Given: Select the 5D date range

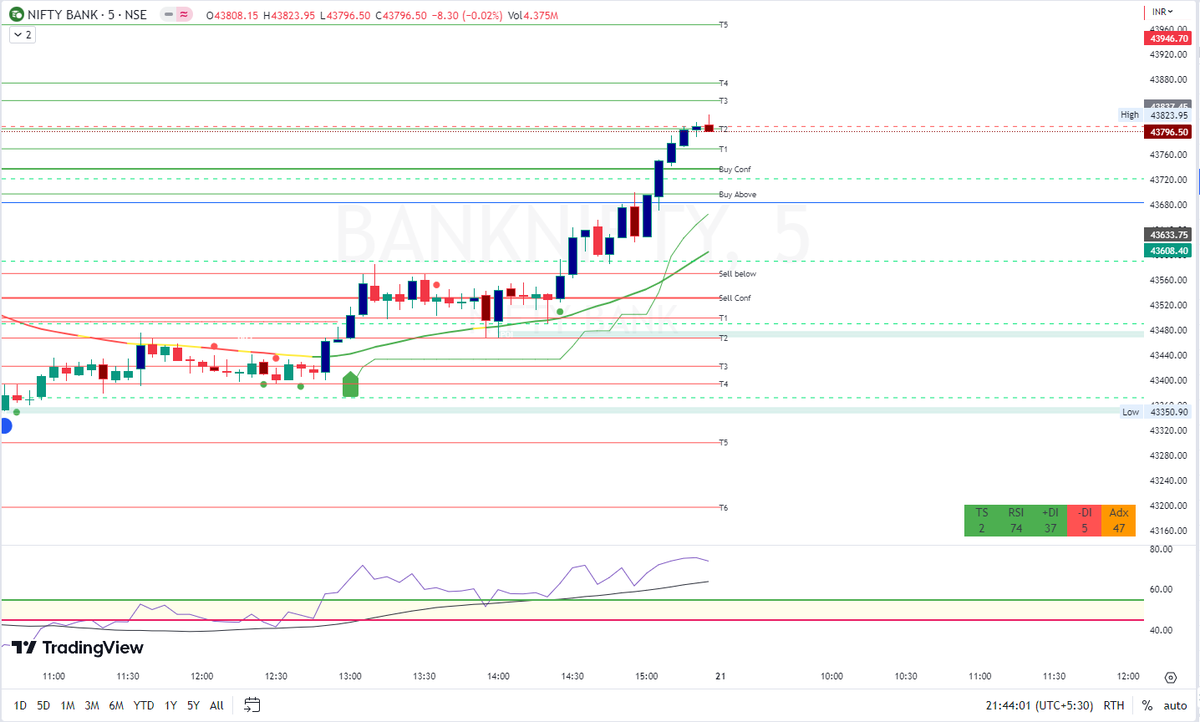Looking at the screenshot, I should (44, 705).
